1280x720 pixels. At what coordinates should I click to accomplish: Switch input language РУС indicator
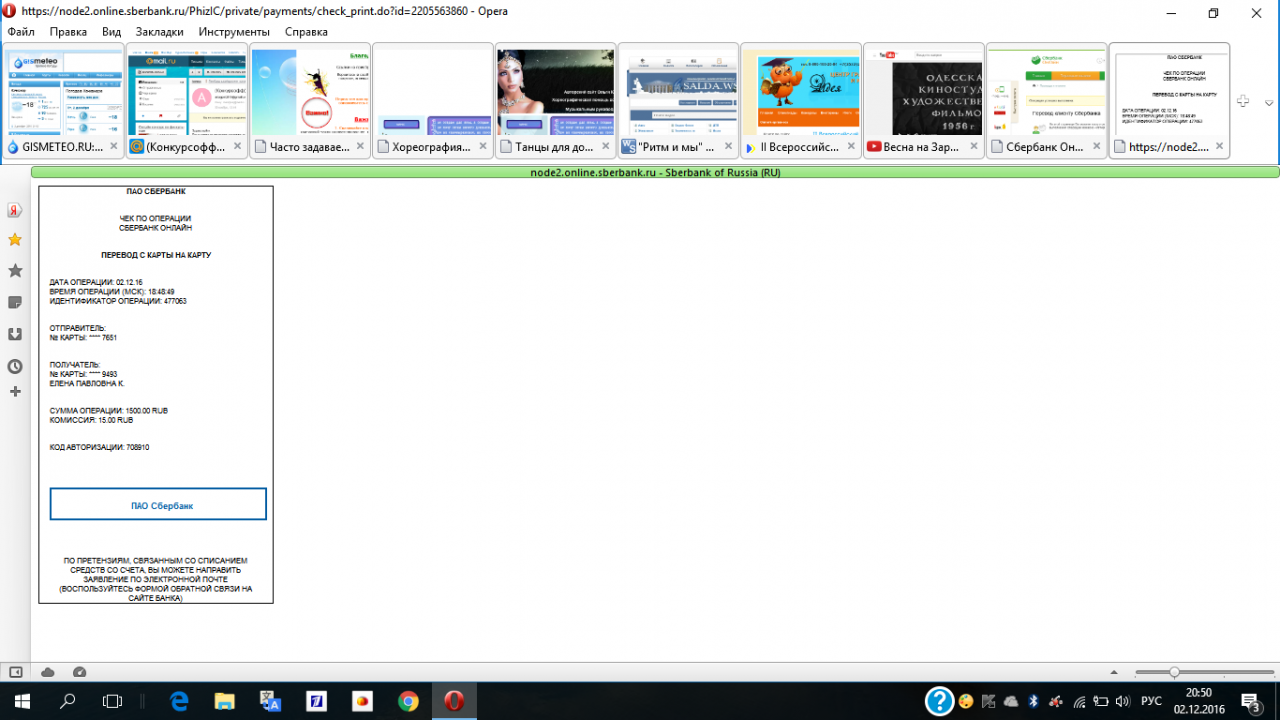[1151, 701]
